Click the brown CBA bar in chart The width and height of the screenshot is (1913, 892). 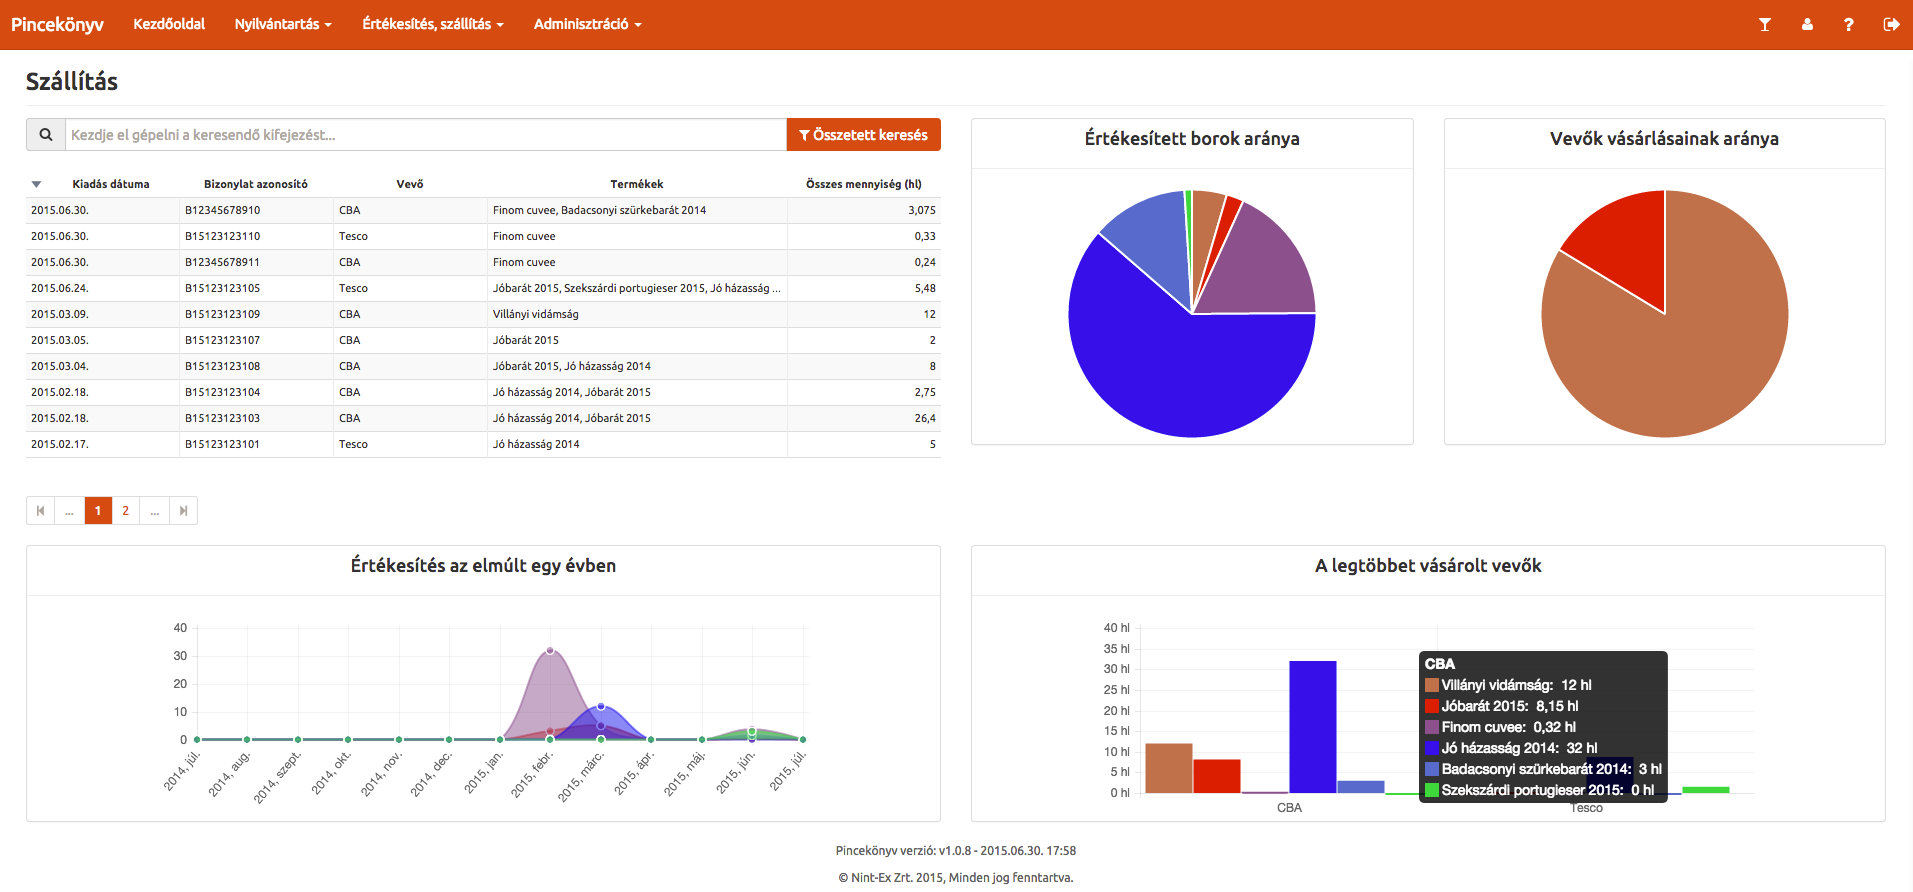click(x=1169, y=768)
